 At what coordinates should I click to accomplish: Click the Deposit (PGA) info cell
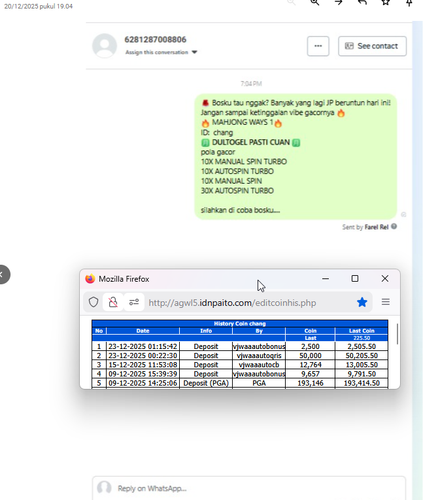[x=206, y=383]
